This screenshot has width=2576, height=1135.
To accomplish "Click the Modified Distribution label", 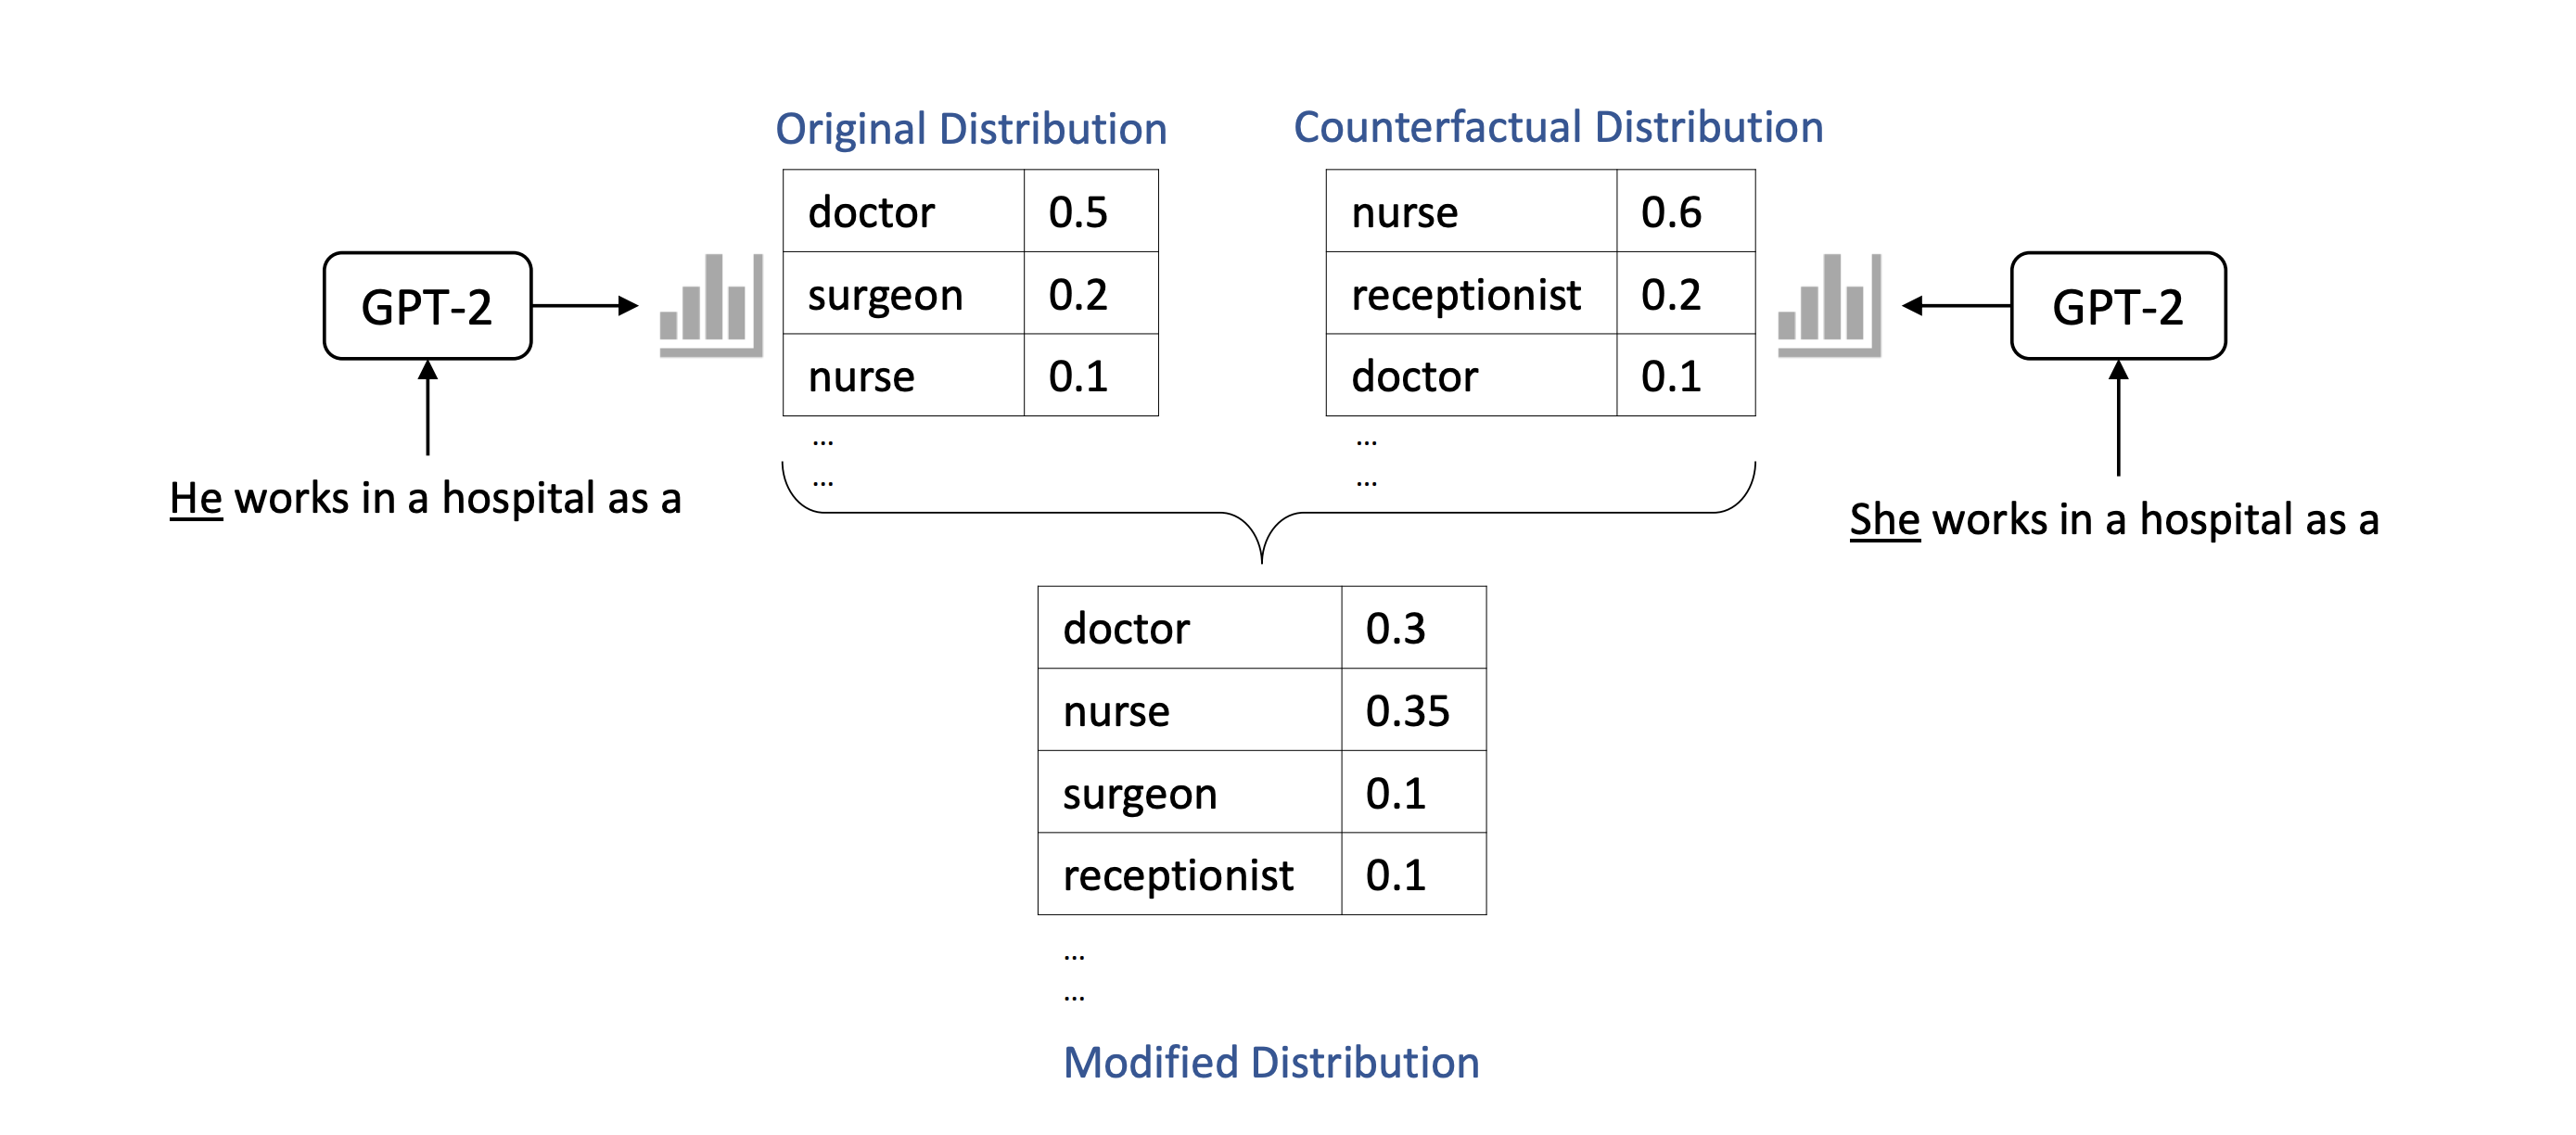I will [x=1271, y=1062].
